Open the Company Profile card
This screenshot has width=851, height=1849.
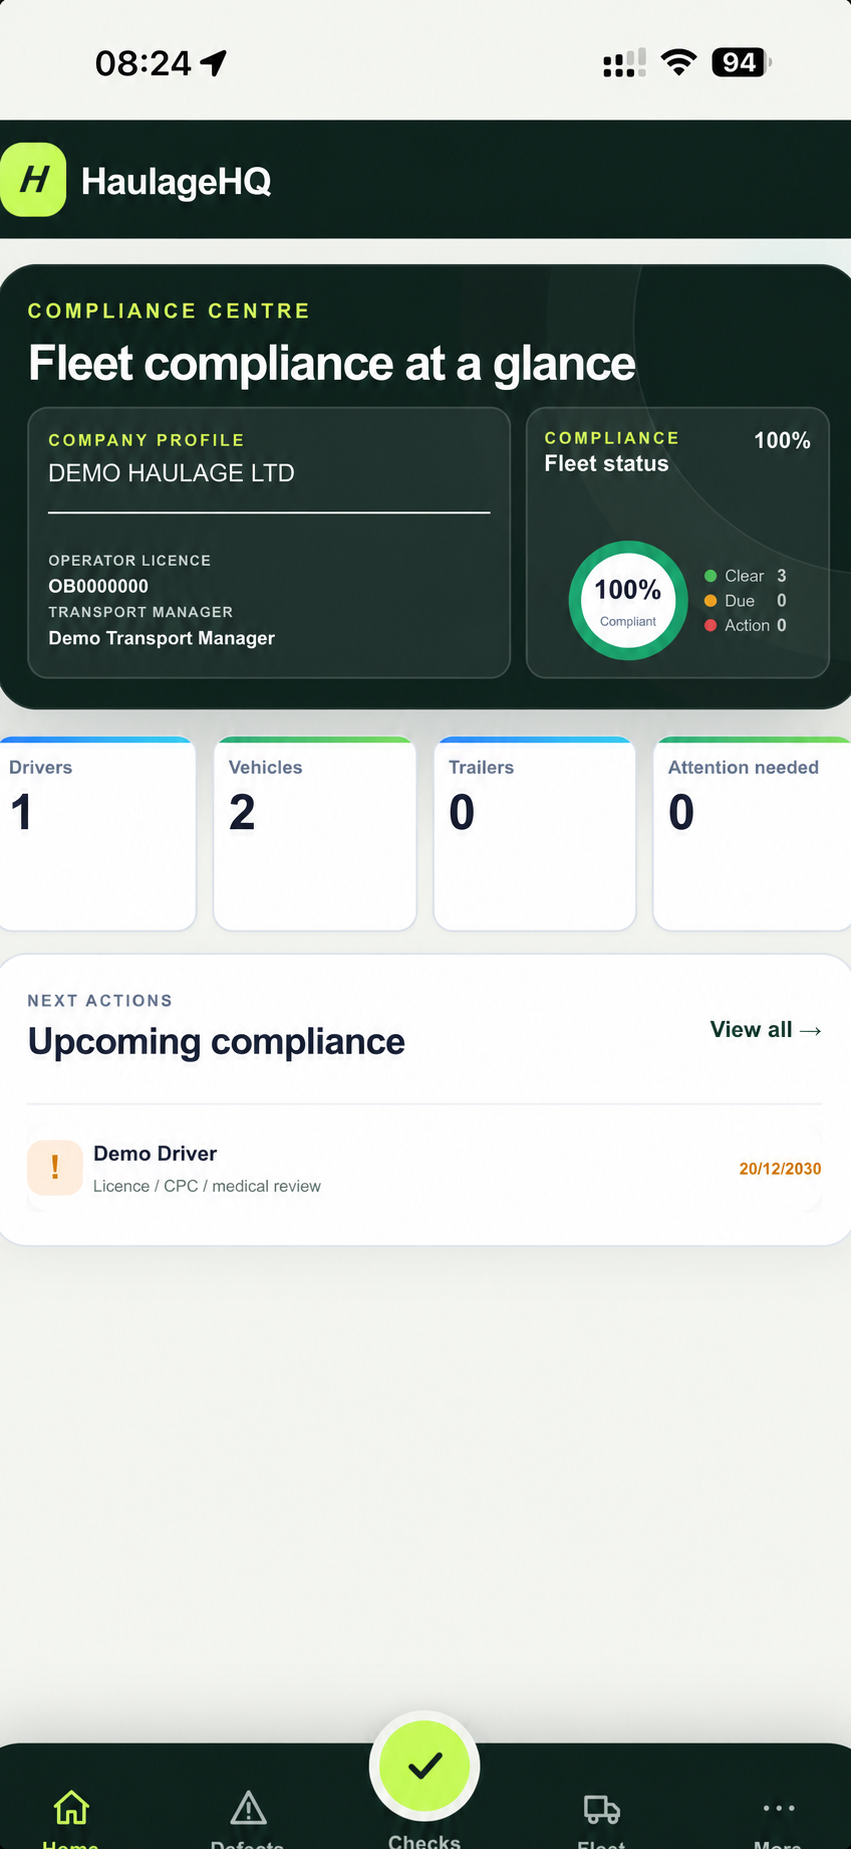coord(269,542)
